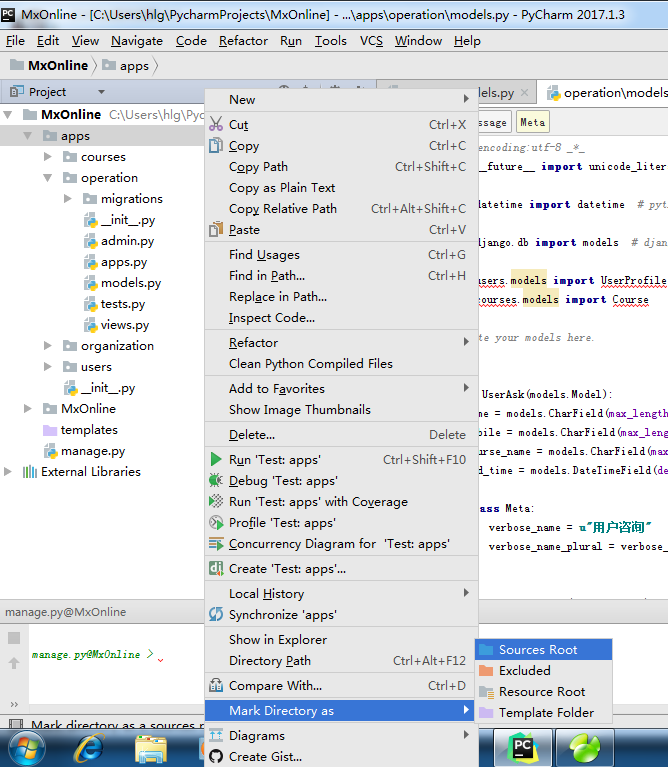Click the Concurrency Diagram icon
Image resolution: width=668 pixels, height=767 pixels.
click(216, 543)
